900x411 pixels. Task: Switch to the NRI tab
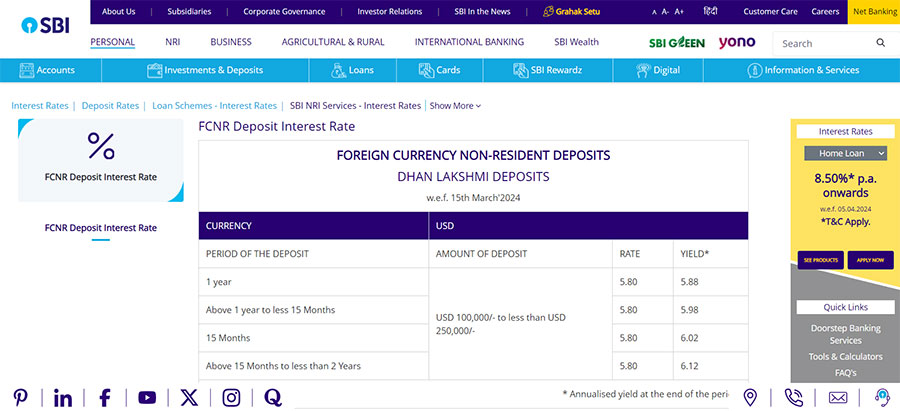point(172,43)
